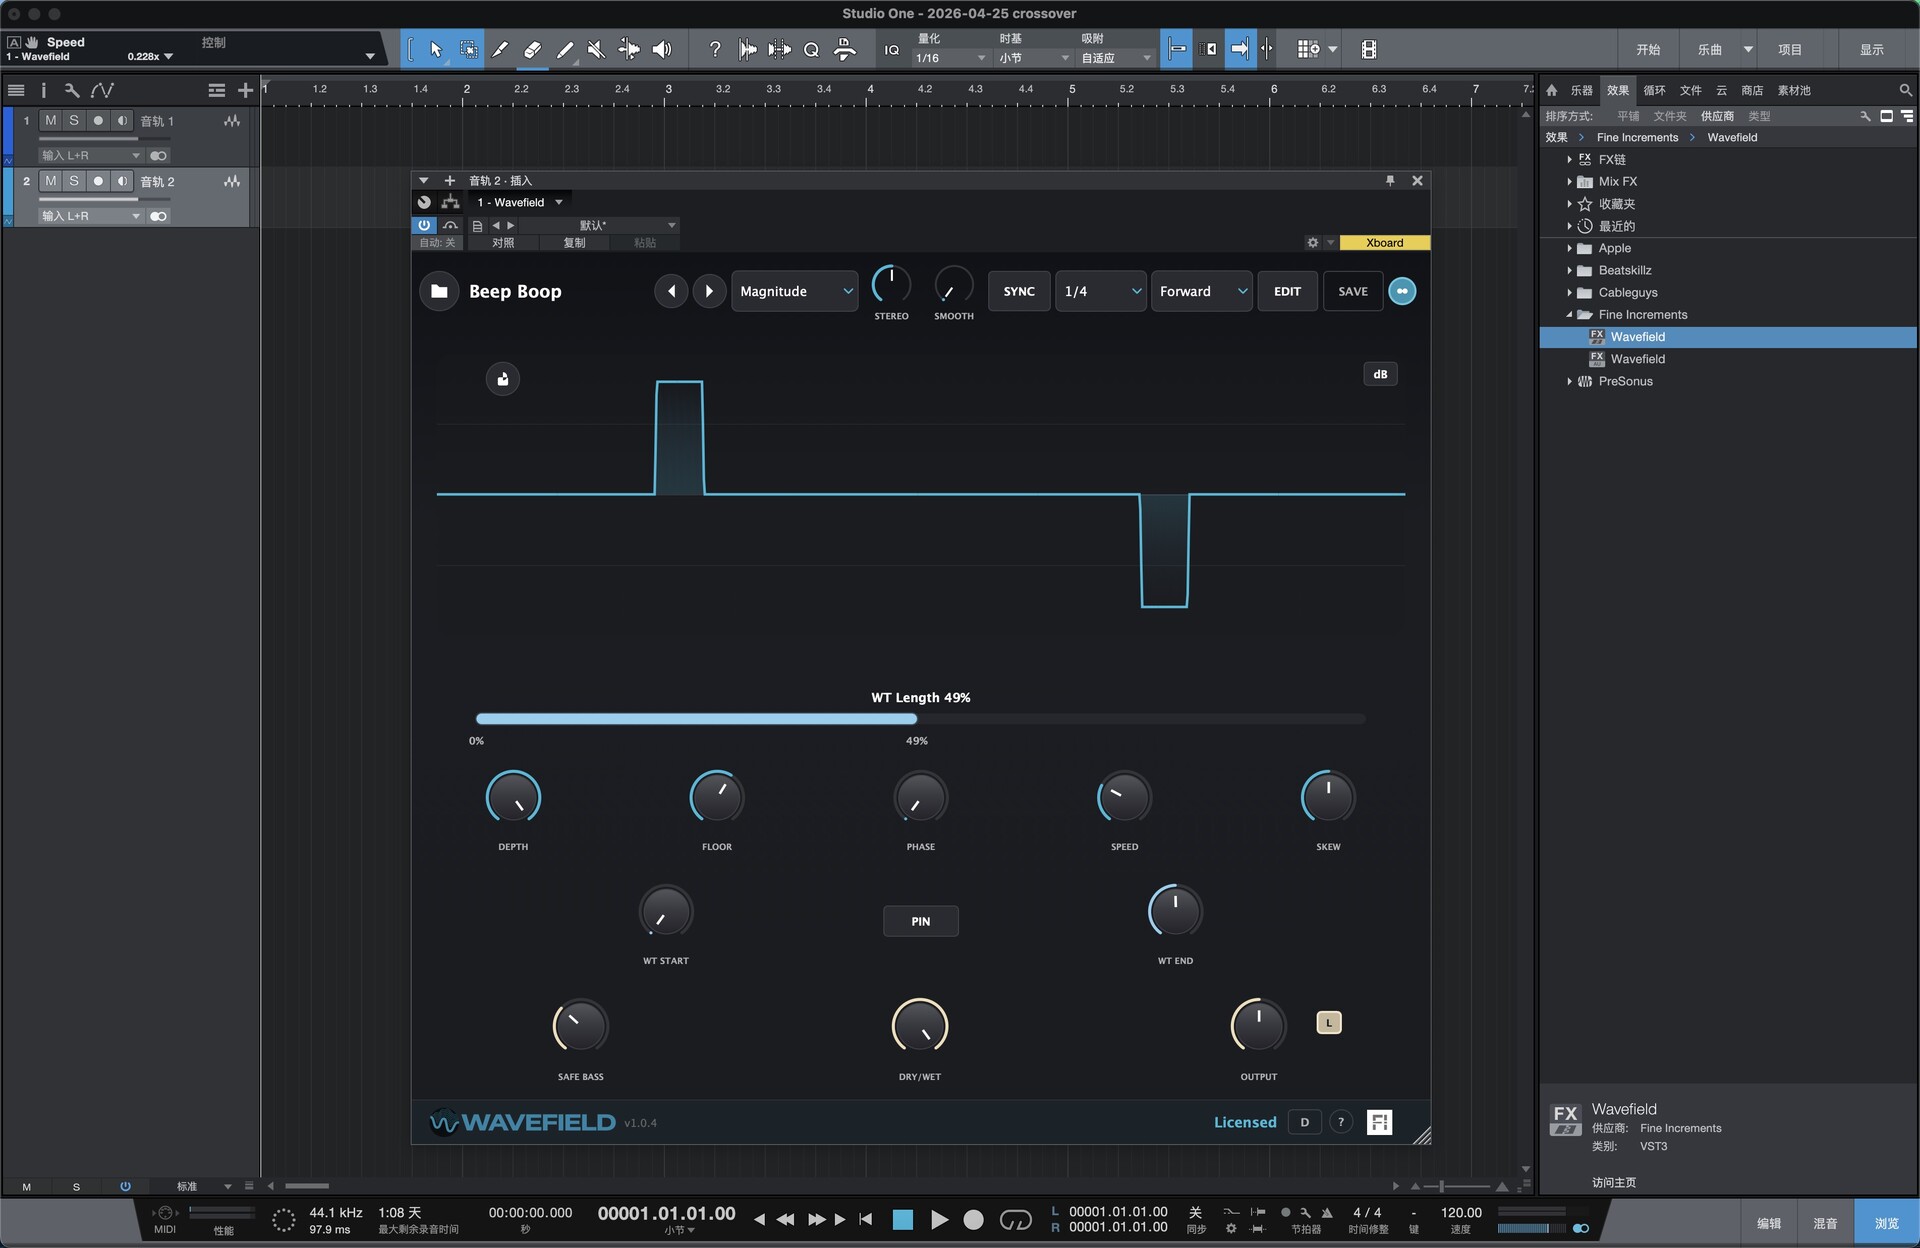Pin the plugin window
The width and height of the screenshot is (1920, 1248).
click(1390, 180)
